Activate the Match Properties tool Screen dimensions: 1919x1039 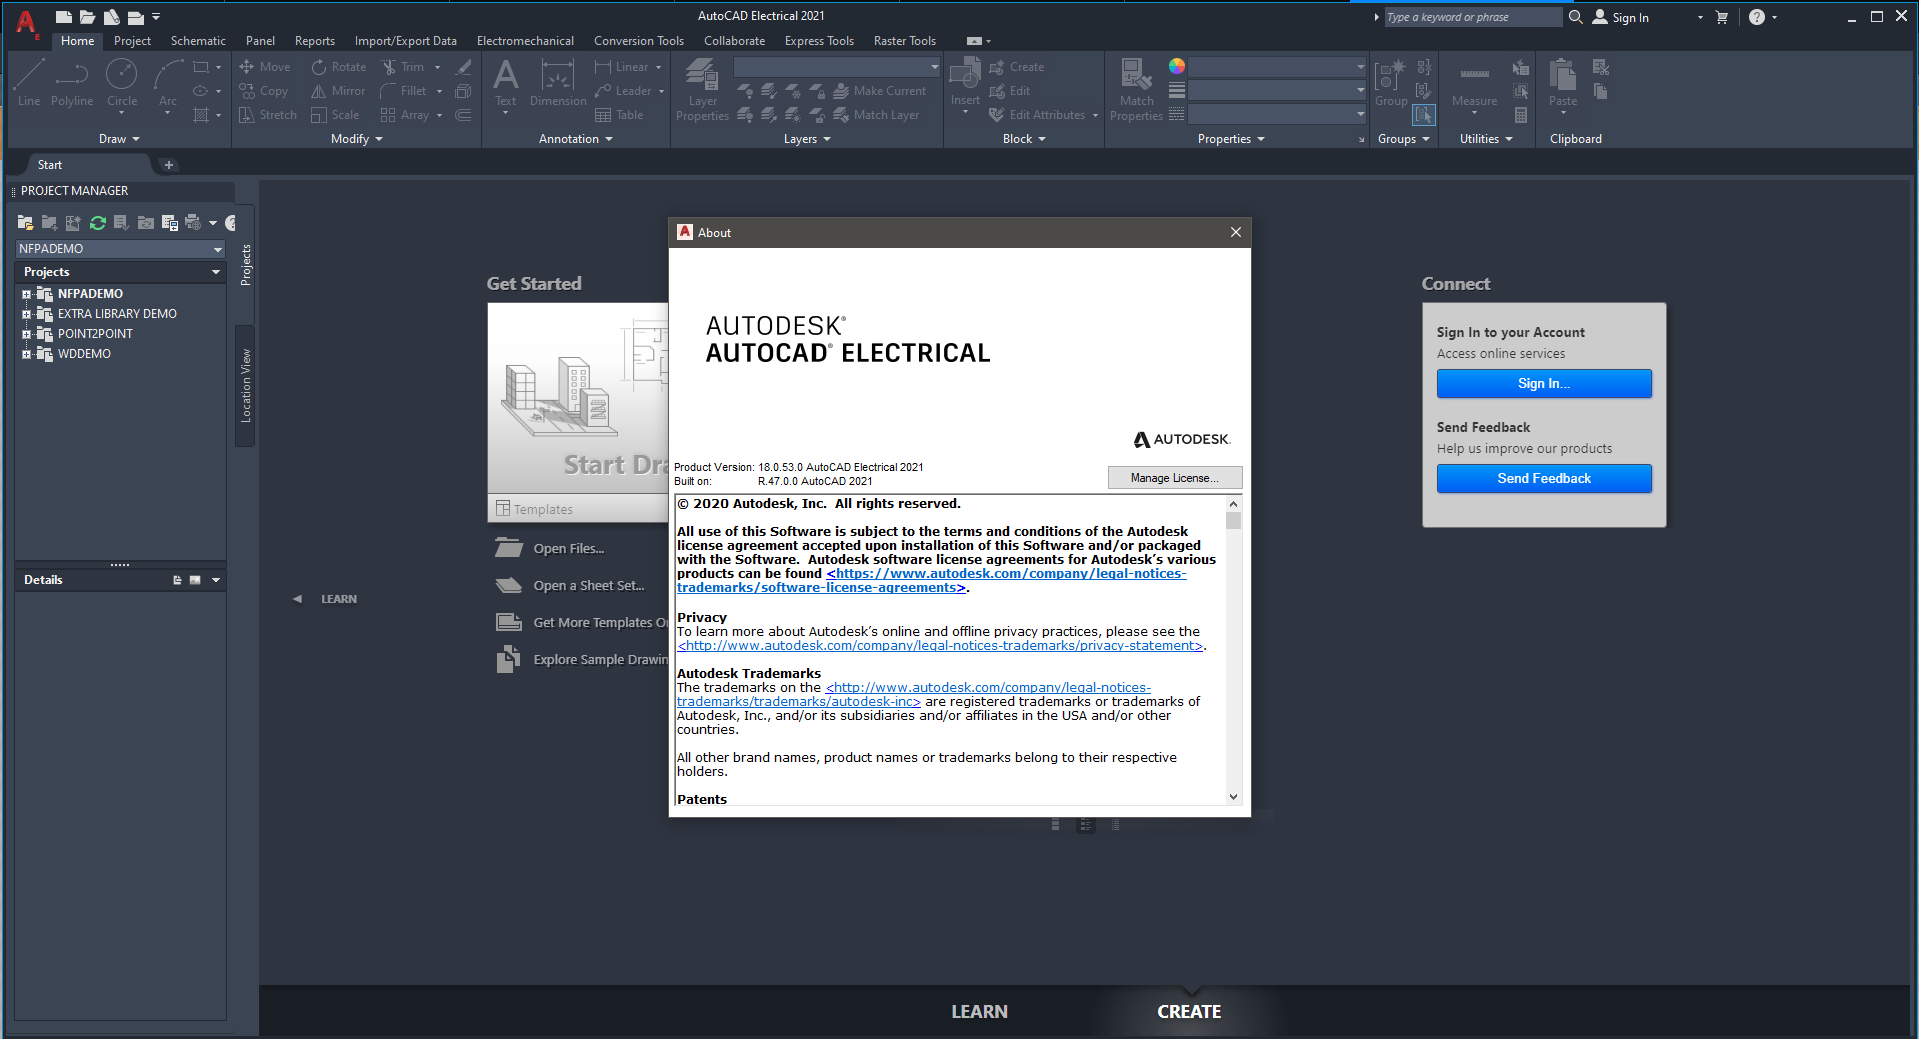pos(1136,88)
